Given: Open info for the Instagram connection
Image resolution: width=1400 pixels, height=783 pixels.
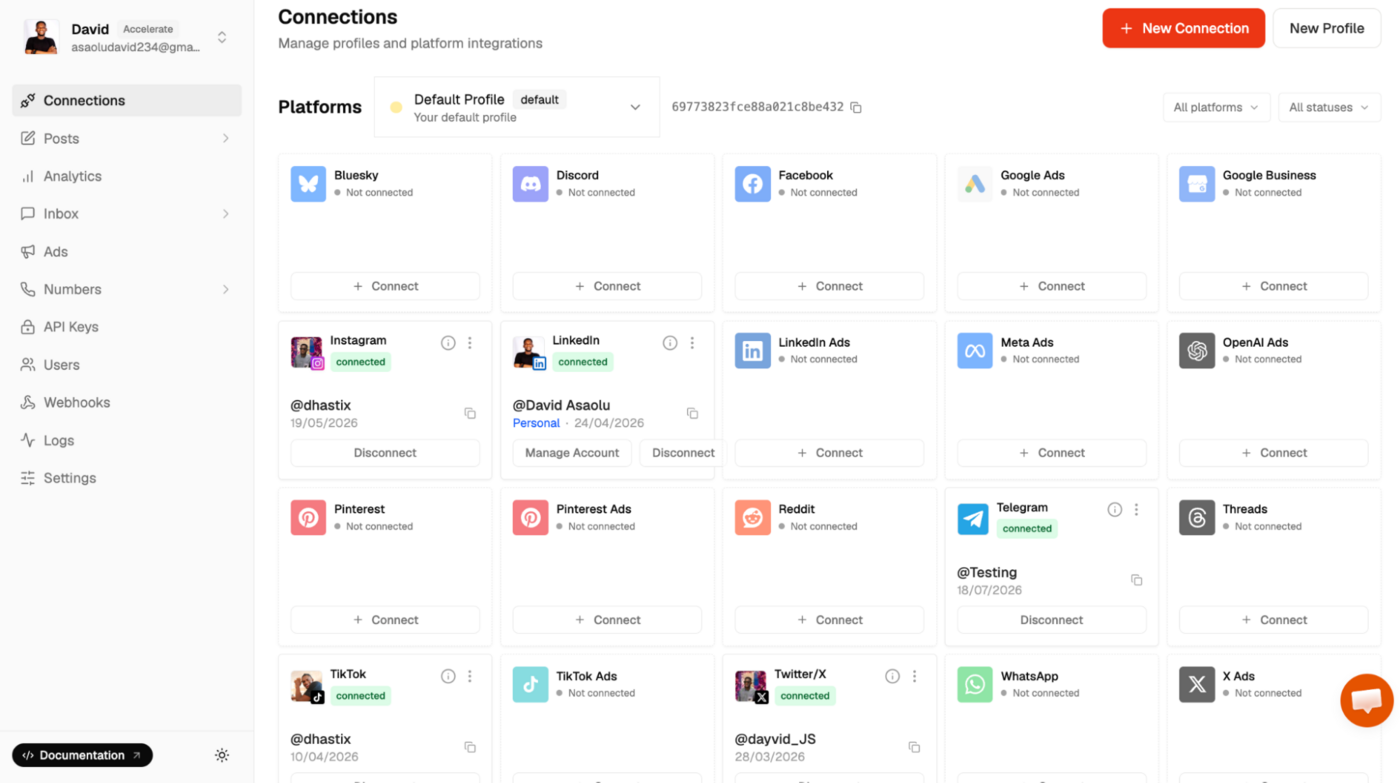Looking at the screenshot, I should pos(448,343).
